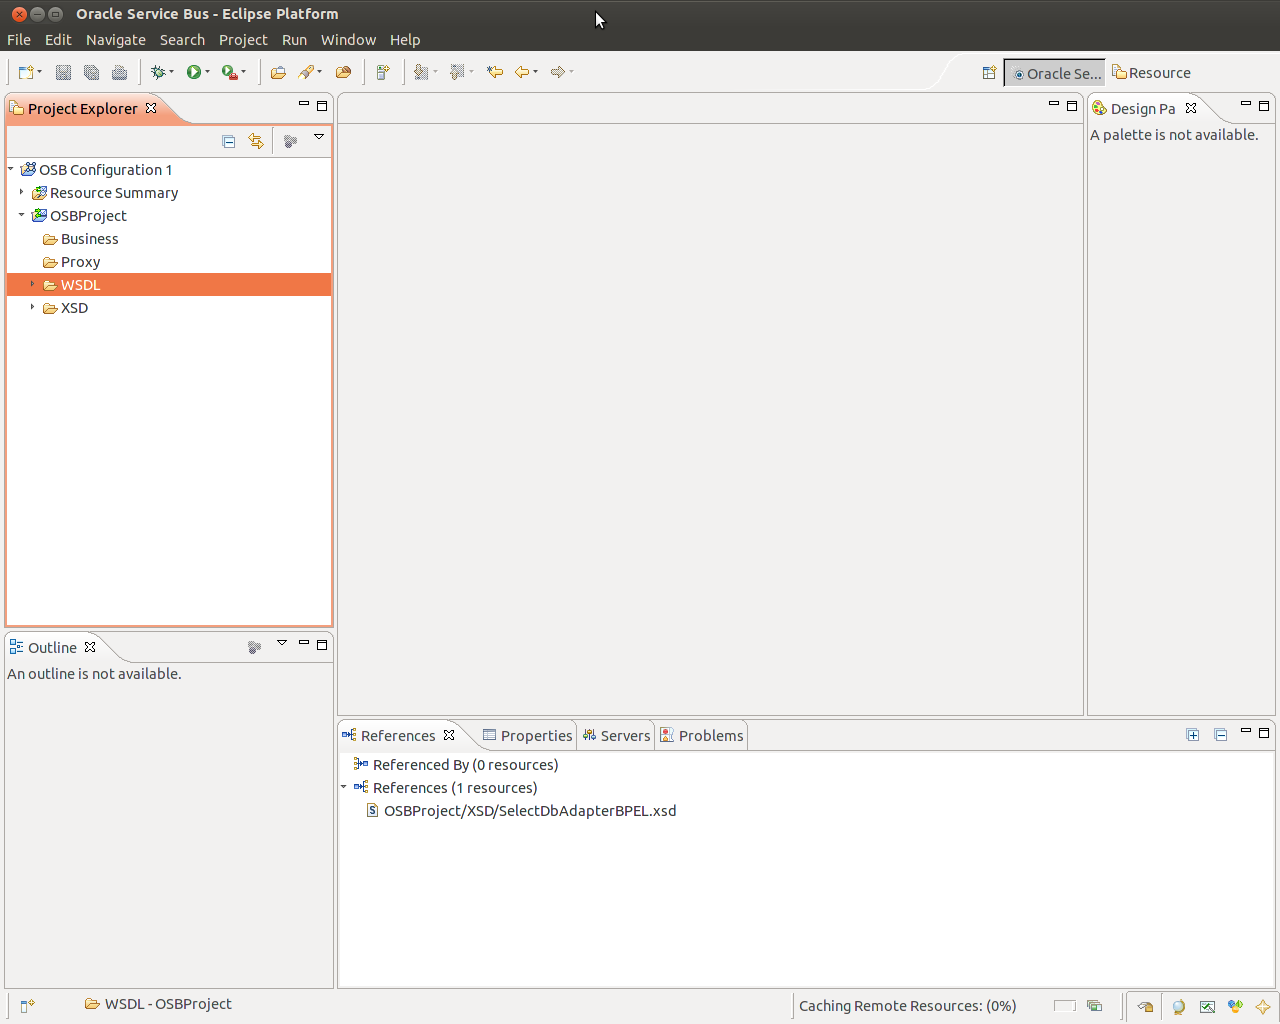Screen dimensions: 1280x1024
Task: Click the Print toolbar icon
Action: (x=119, y=72)
